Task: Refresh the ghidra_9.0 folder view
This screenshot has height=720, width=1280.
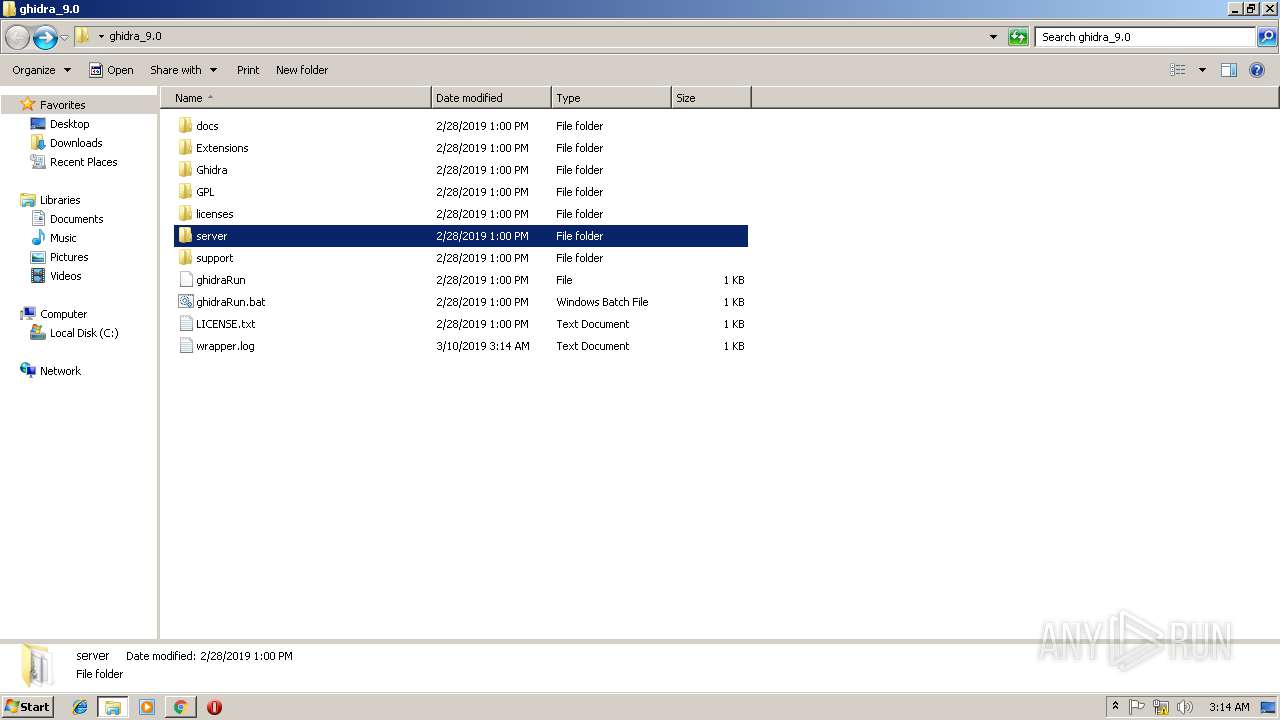Action: [x=1018, y=37]
